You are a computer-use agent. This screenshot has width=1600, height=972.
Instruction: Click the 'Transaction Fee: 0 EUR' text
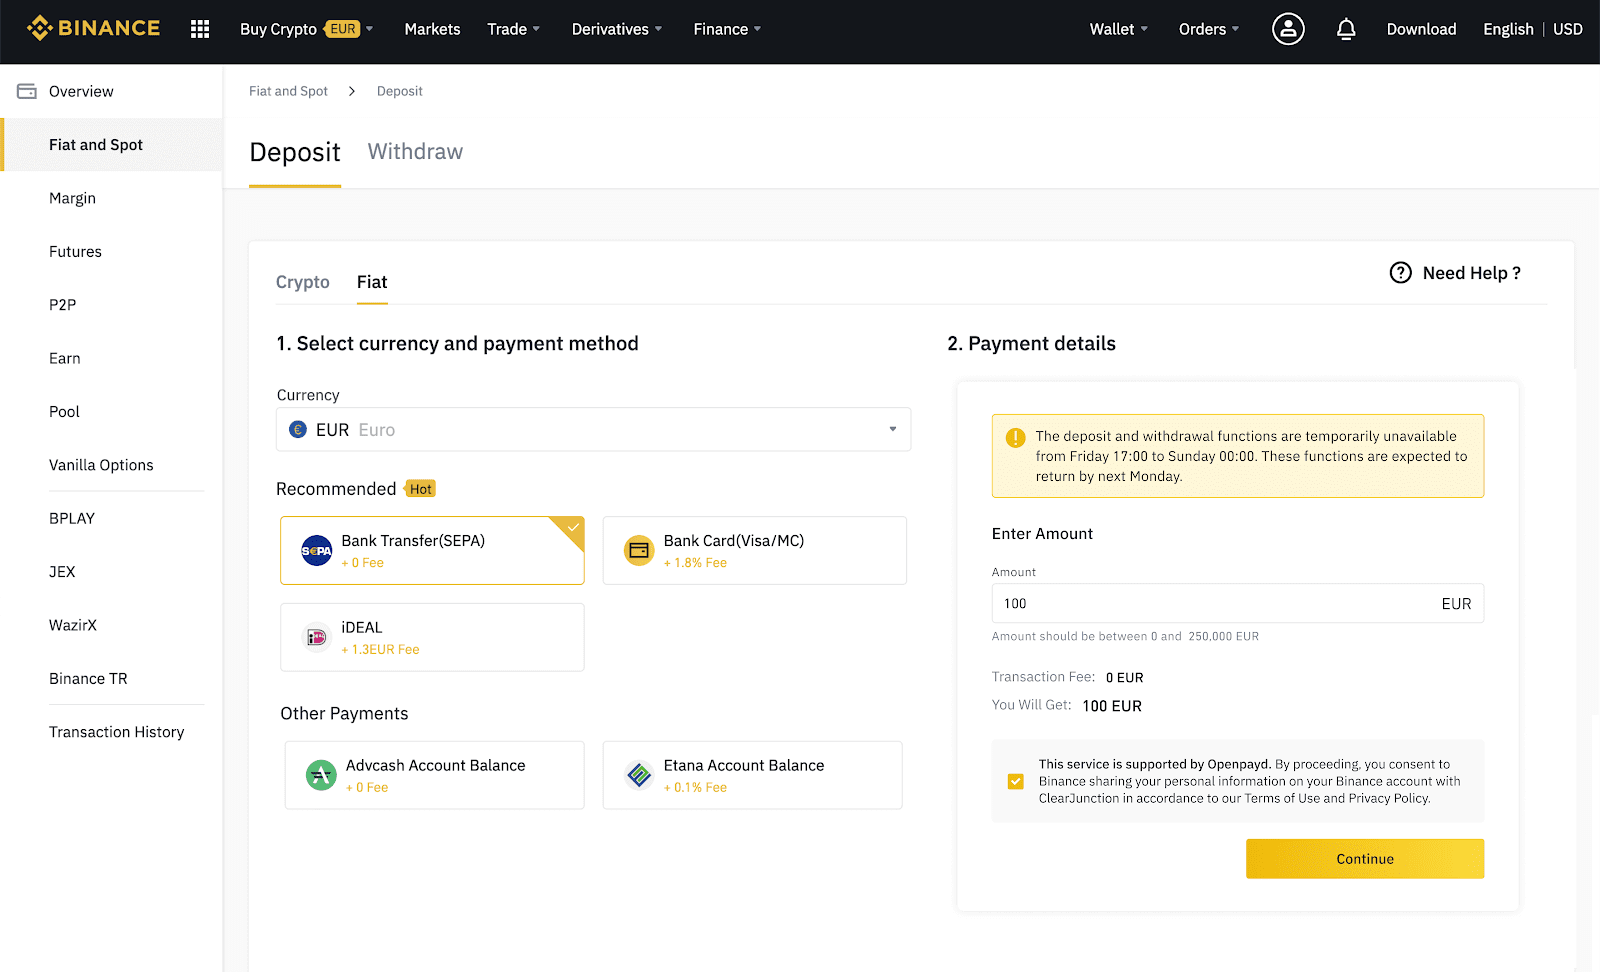[1067, 677]
